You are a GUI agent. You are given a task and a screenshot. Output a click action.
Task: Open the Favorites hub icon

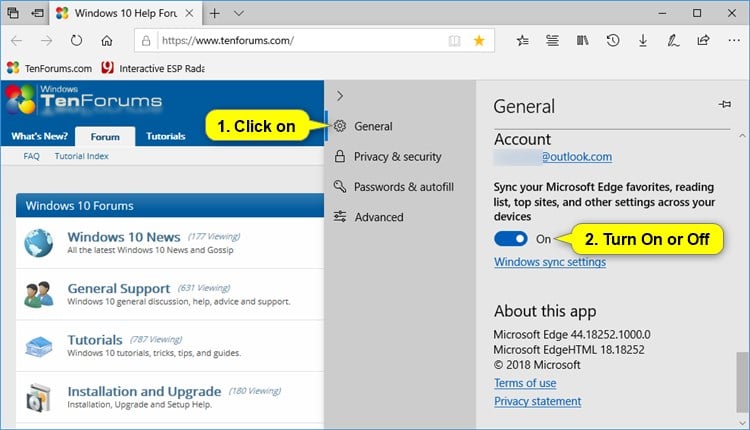(522, 41)
